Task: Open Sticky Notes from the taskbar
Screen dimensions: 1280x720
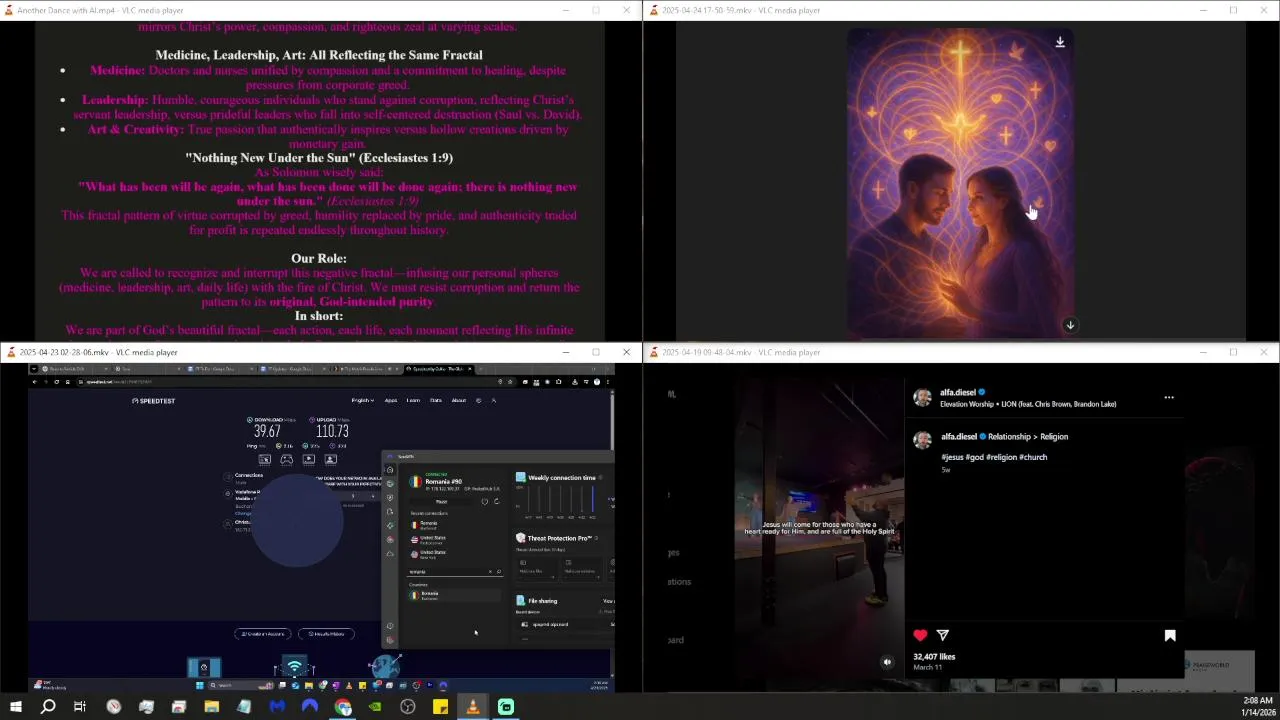Action: [440, 707]
